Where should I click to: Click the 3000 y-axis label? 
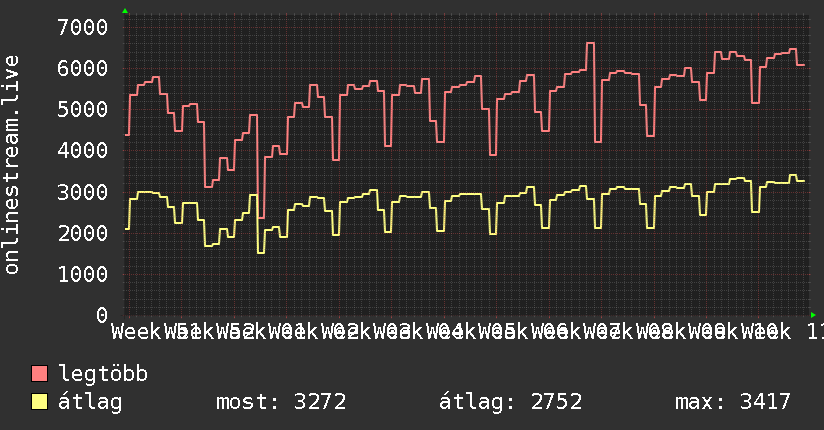click(x=83, y=192)
